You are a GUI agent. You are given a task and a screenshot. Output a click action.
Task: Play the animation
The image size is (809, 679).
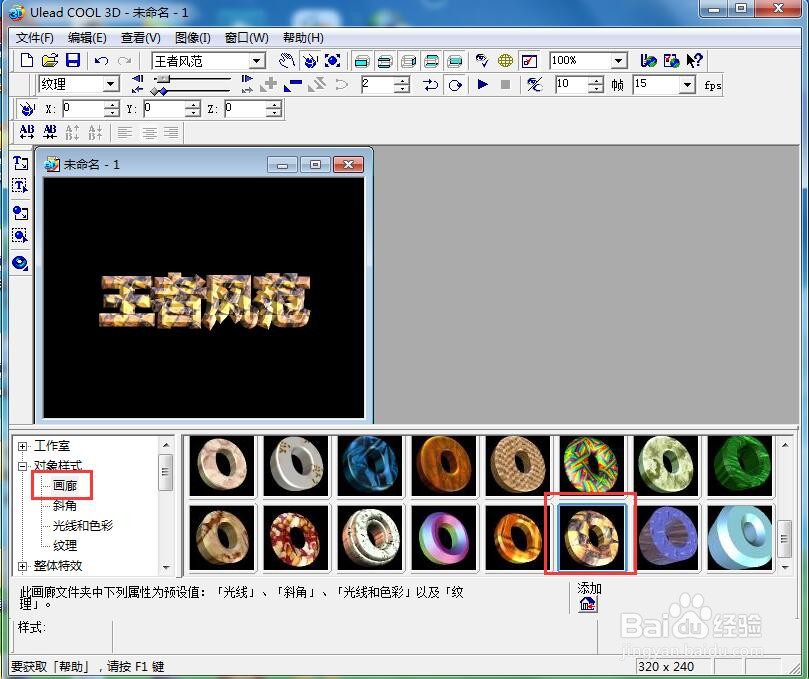point(482,84)
